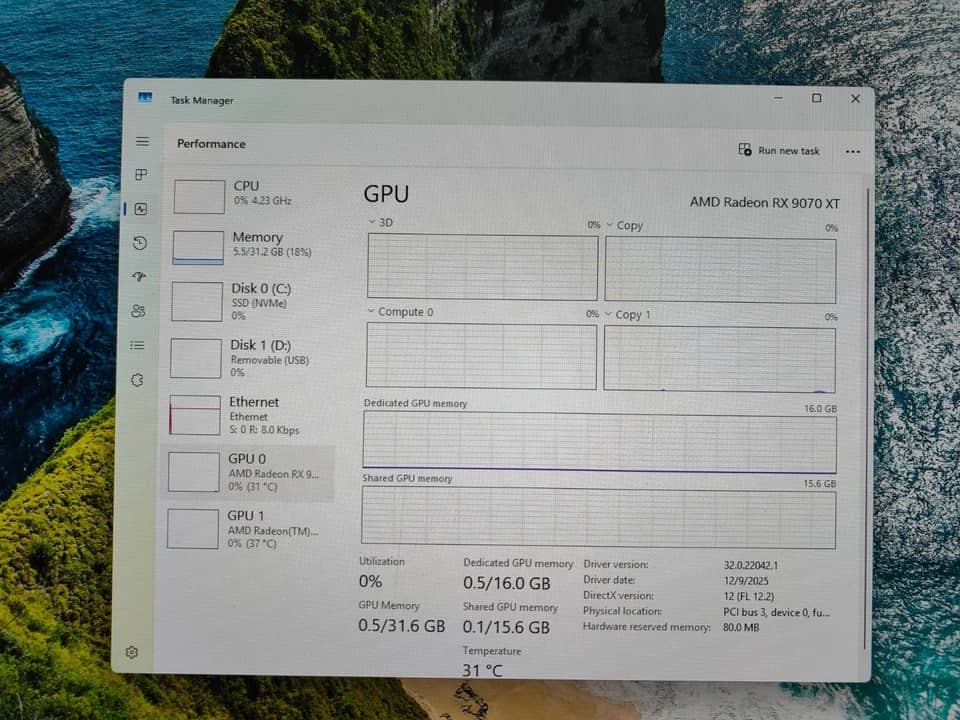Image resolution: width=960 pixels, height=720 pixels.
Task: Open the three-dot more options menu
Action: 852,151
